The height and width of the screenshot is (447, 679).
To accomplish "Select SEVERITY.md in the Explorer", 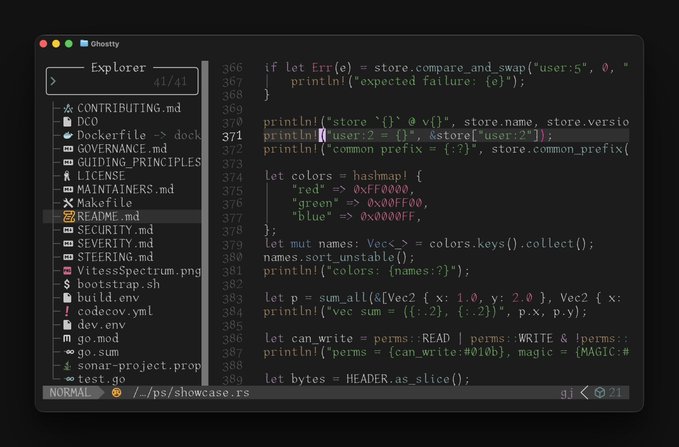I will coord(115,243).
